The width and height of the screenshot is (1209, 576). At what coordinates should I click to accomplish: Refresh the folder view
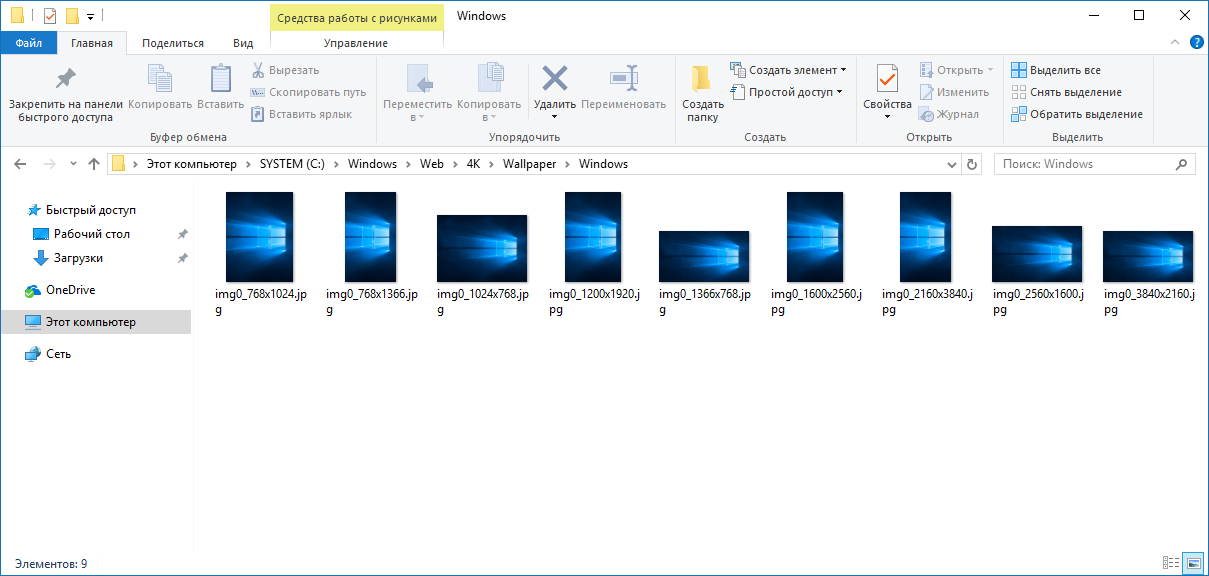972,164
